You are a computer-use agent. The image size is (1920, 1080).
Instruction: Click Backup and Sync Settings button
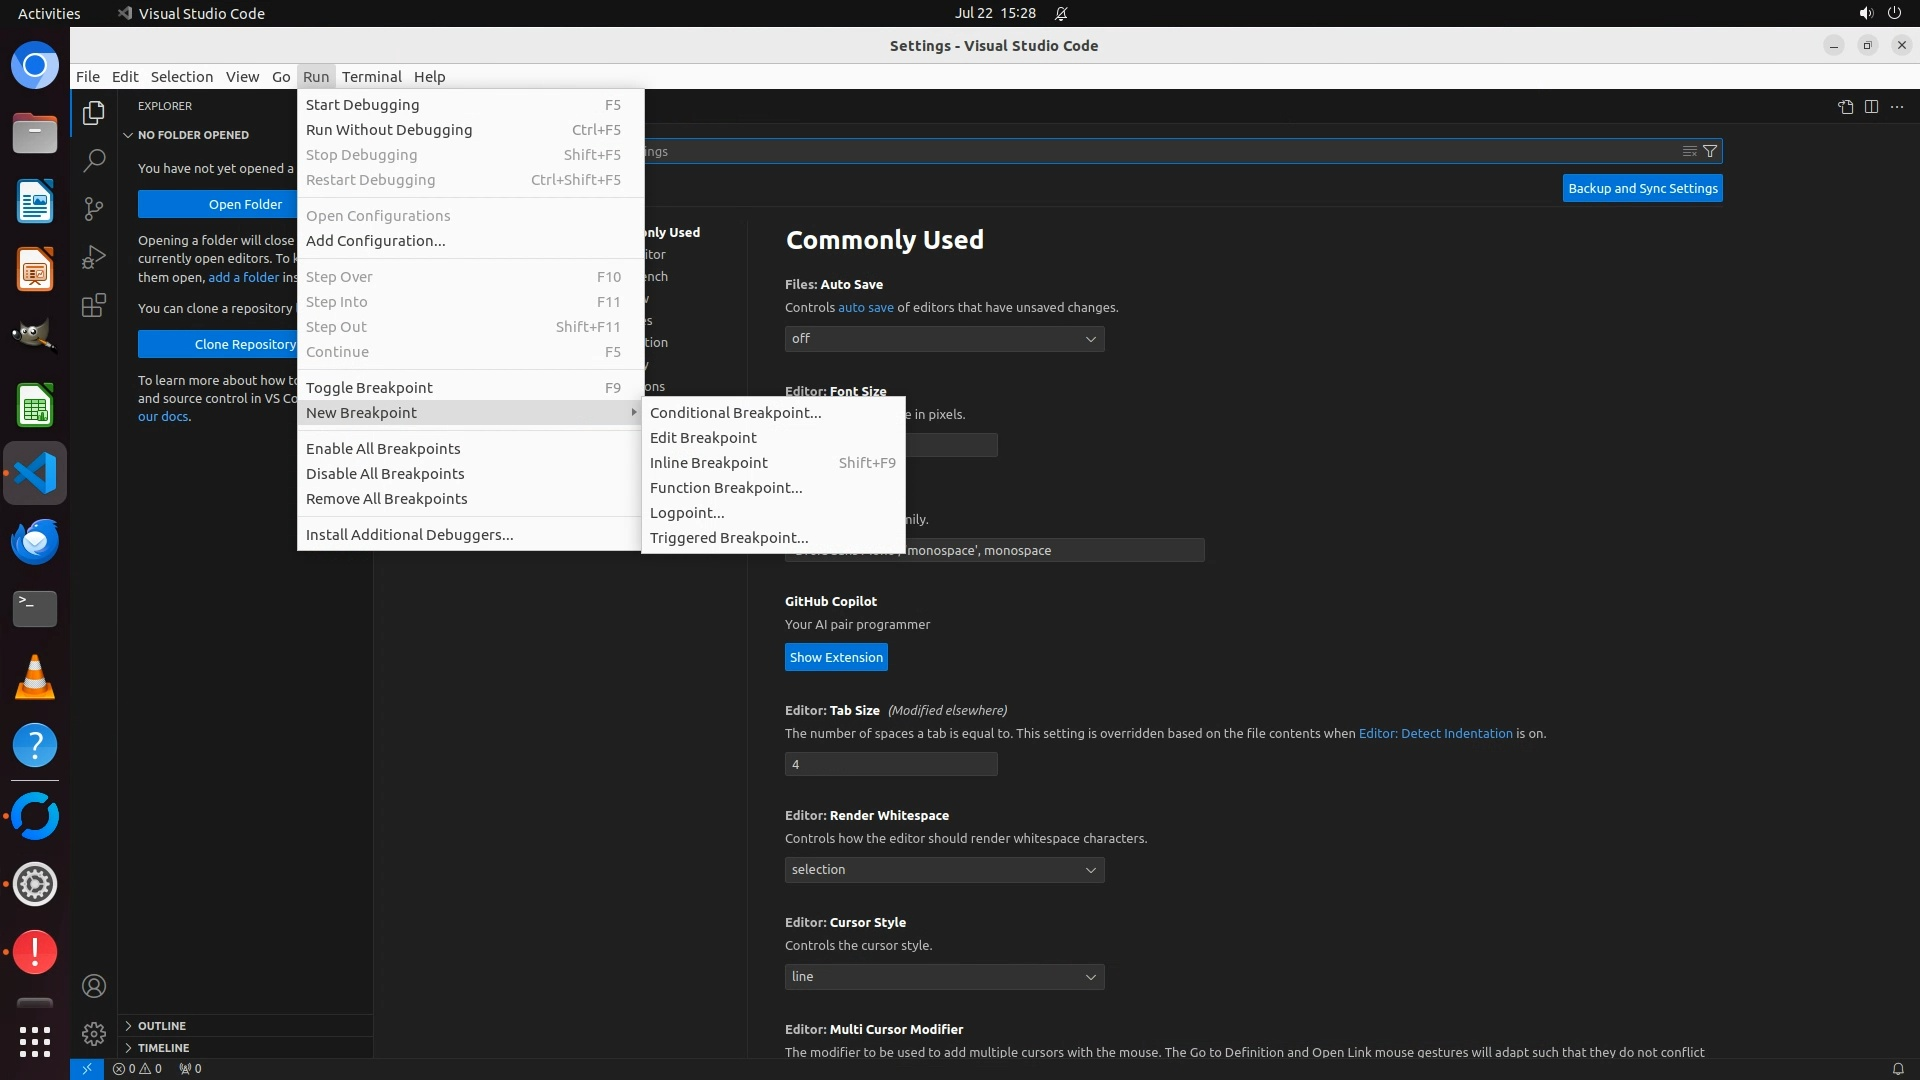pos(1642,188)
